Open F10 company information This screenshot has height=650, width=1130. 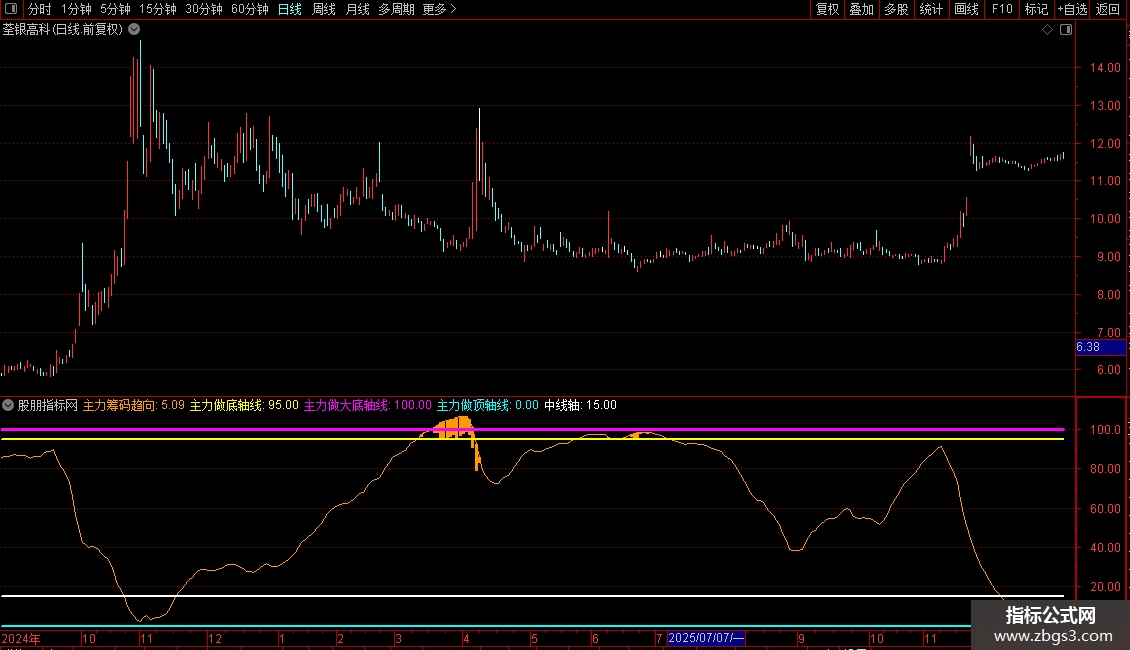coord(1001,10)
